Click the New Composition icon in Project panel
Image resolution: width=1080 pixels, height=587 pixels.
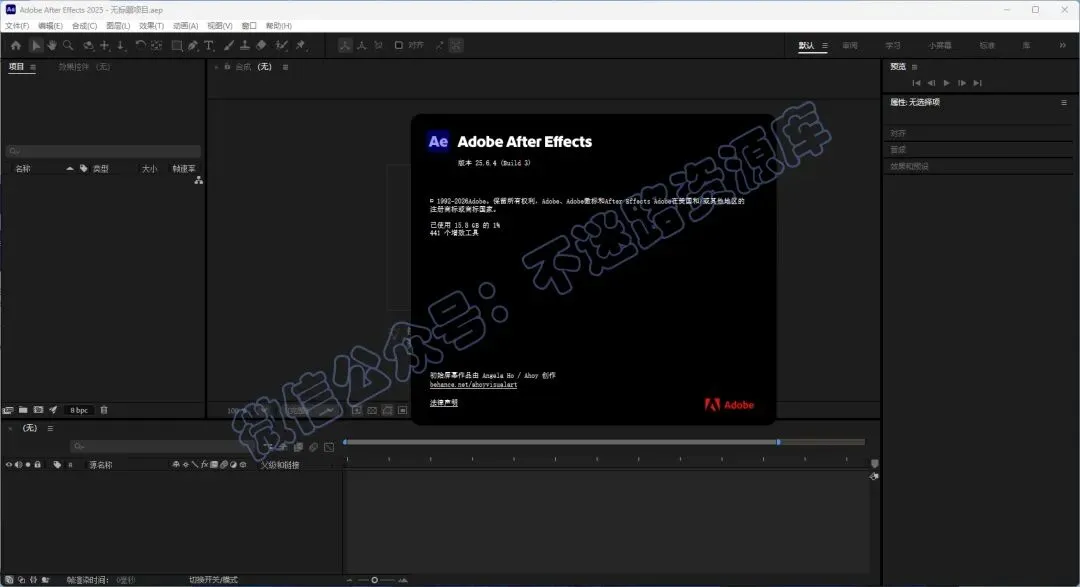pyautogui.click(x=38, y=410)
